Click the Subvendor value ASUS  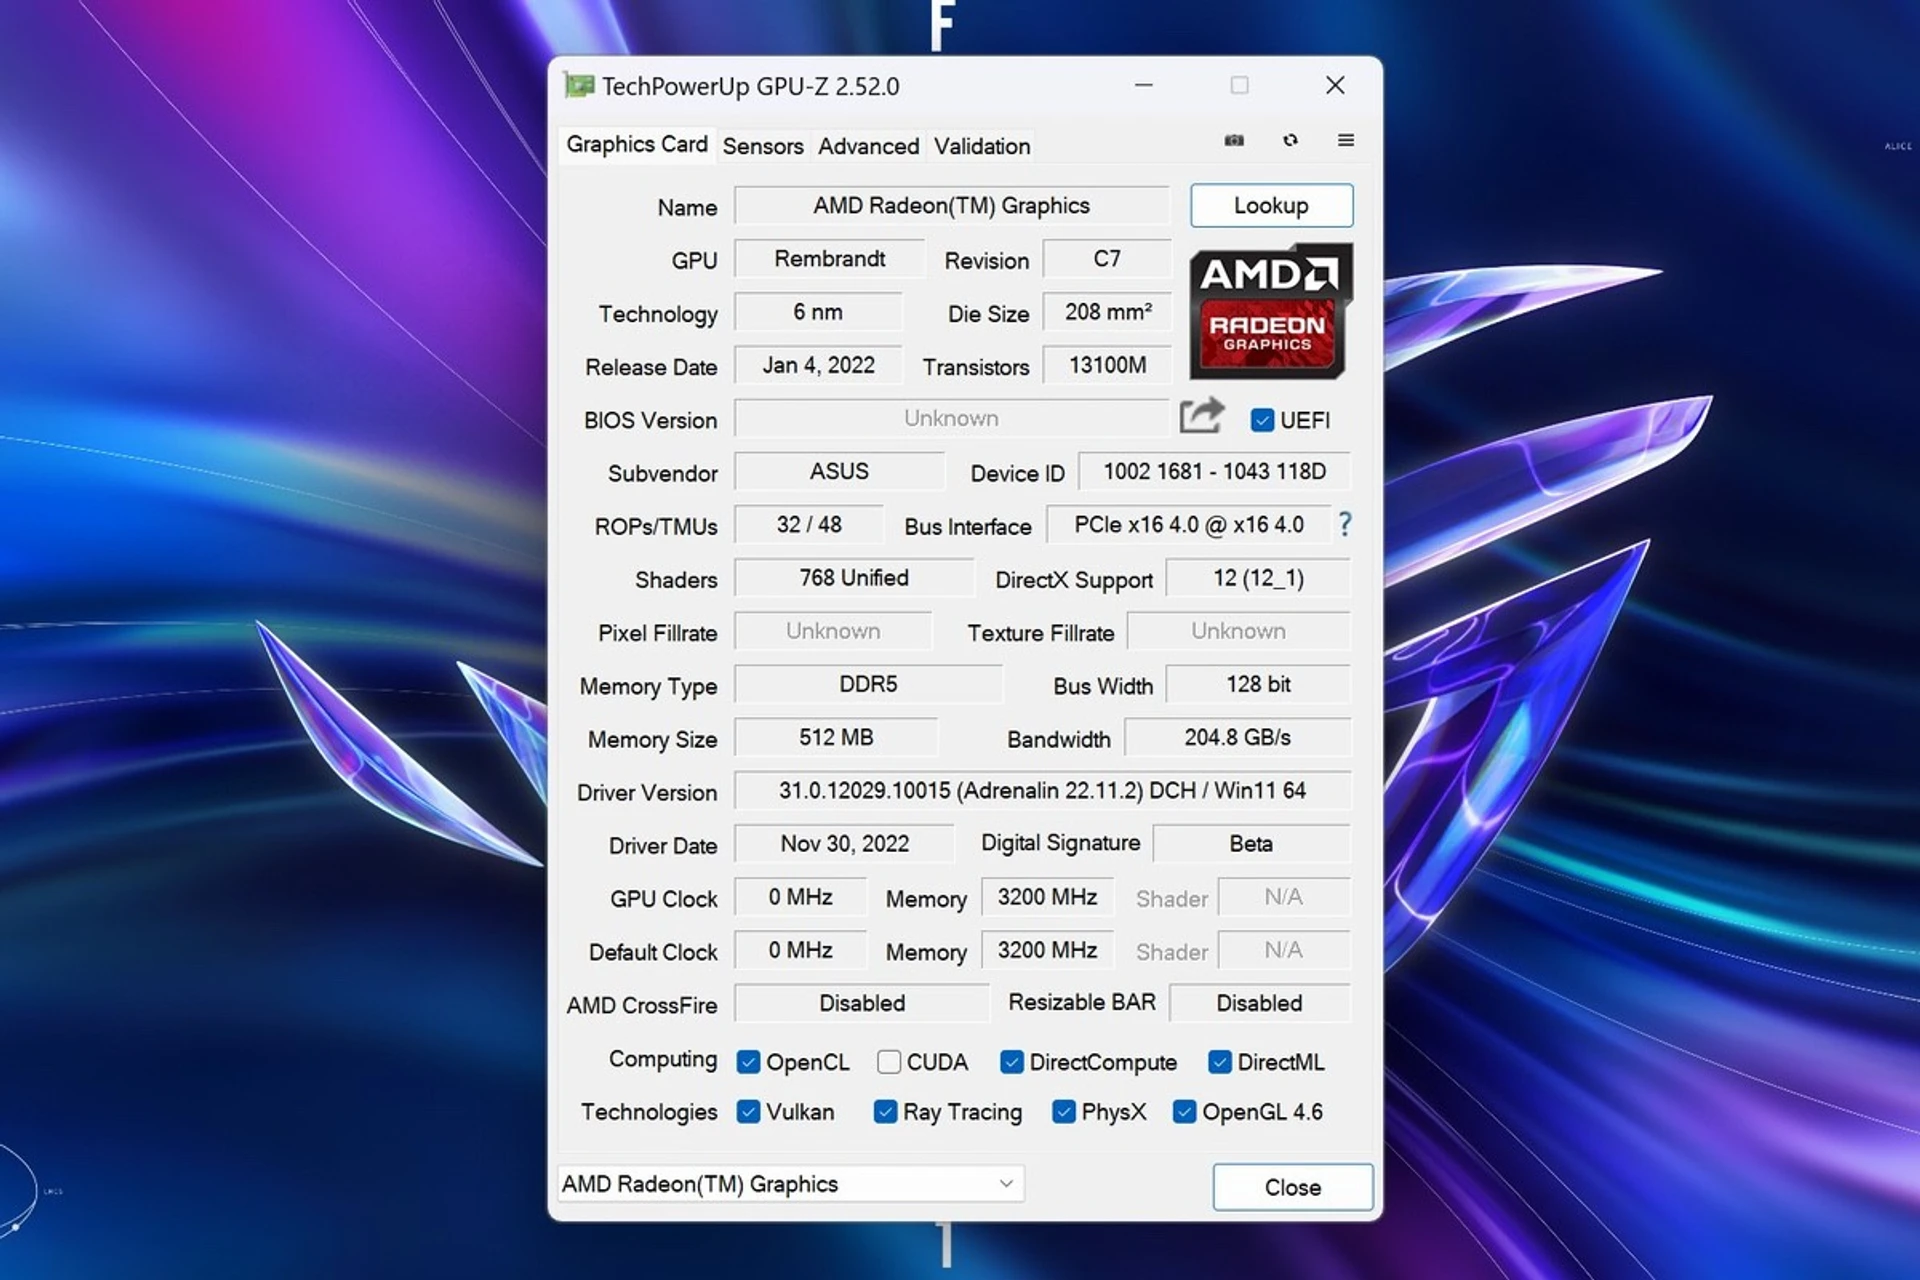[x=839, y=471]
